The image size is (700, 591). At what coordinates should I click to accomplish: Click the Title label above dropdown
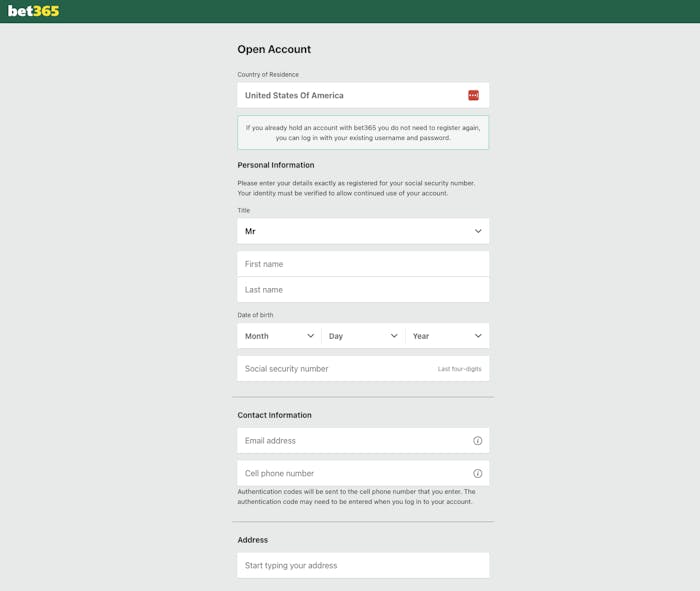coord(244,210)
